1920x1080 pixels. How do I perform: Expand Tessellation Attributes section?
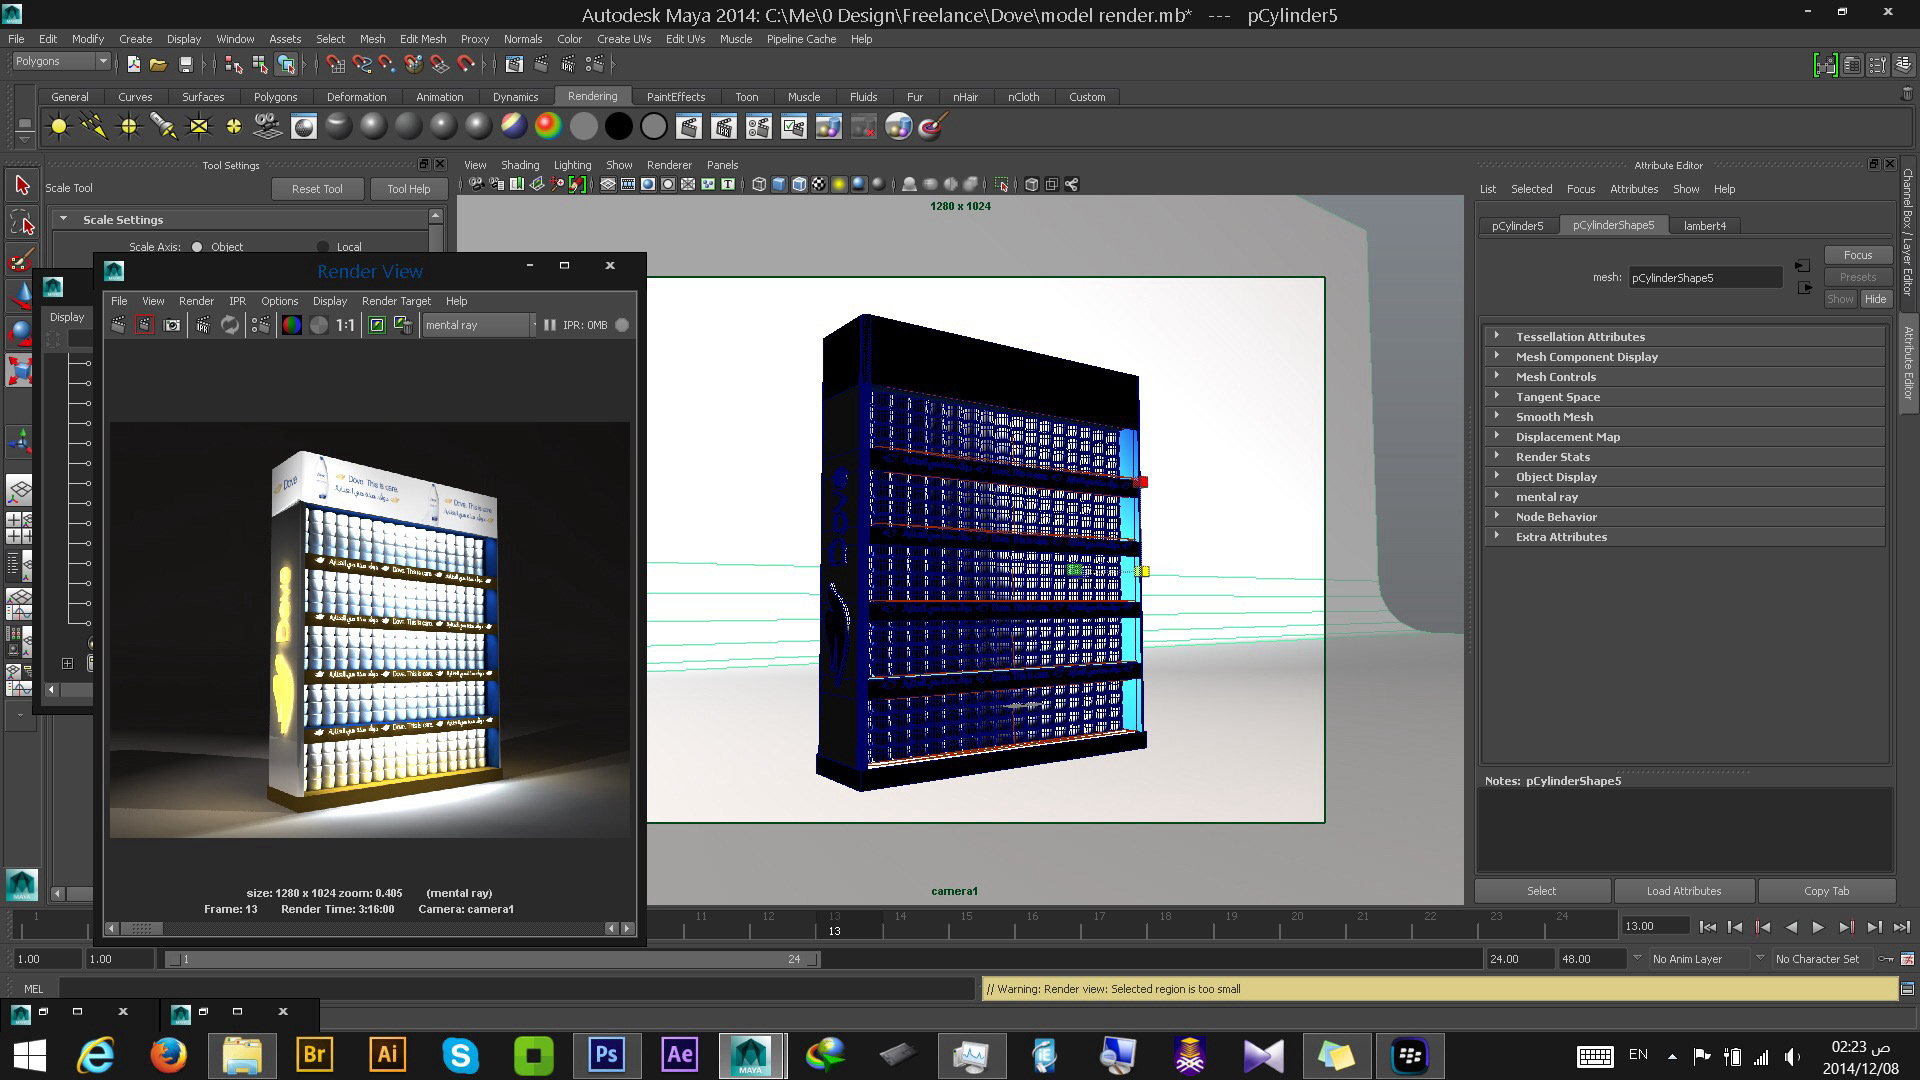pyautogui.click(x=1579, y=337)
